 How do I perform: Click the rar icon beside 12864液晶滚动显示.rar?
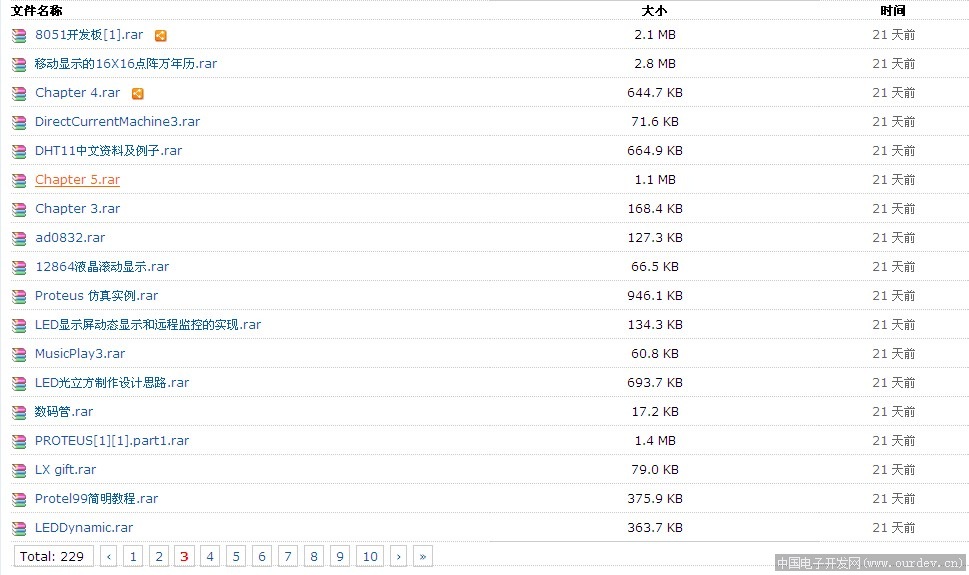[19, 268]
